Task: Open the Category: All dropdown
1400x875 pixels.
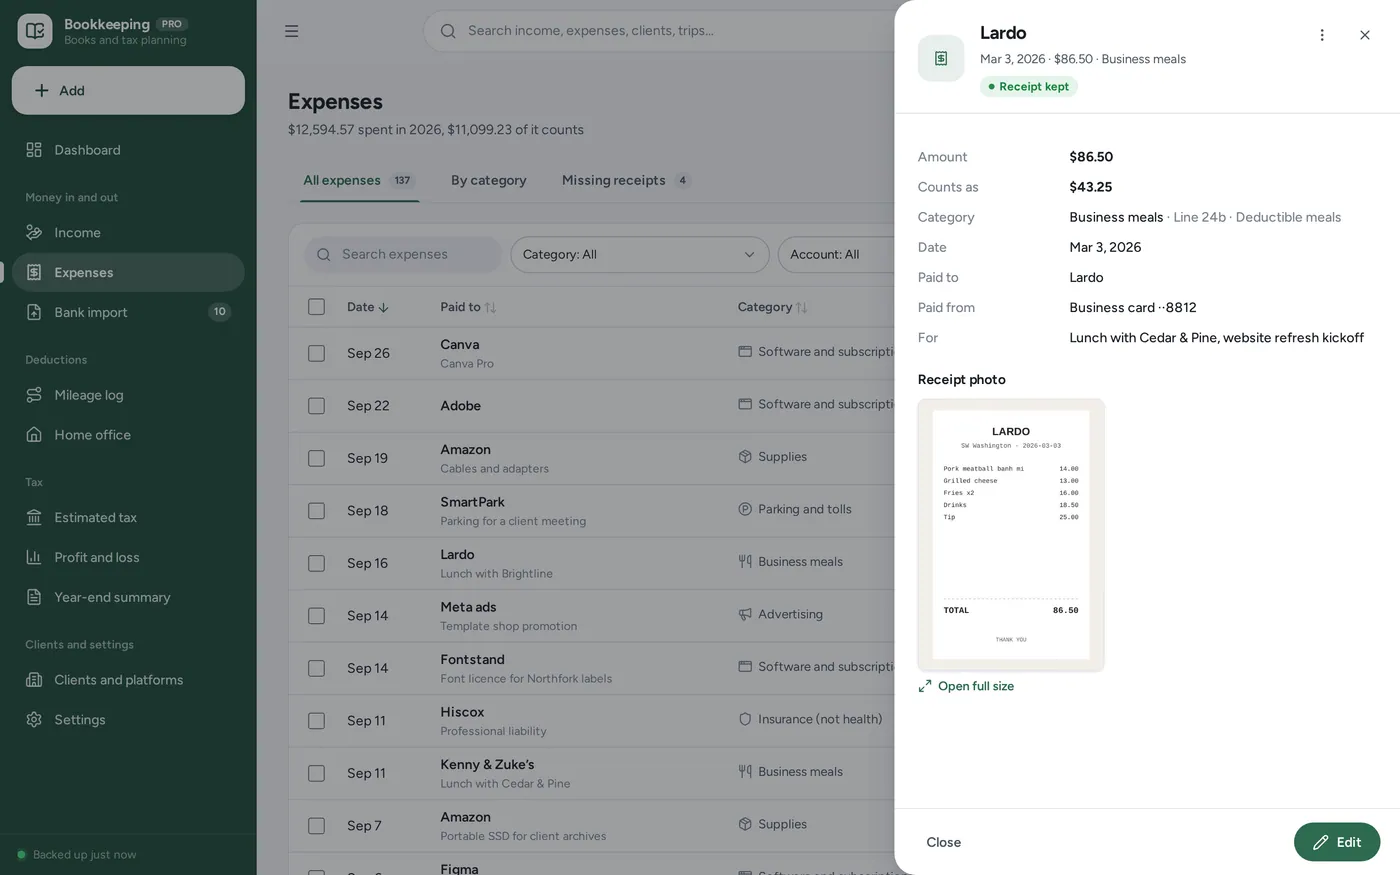Action: [640, 255]
